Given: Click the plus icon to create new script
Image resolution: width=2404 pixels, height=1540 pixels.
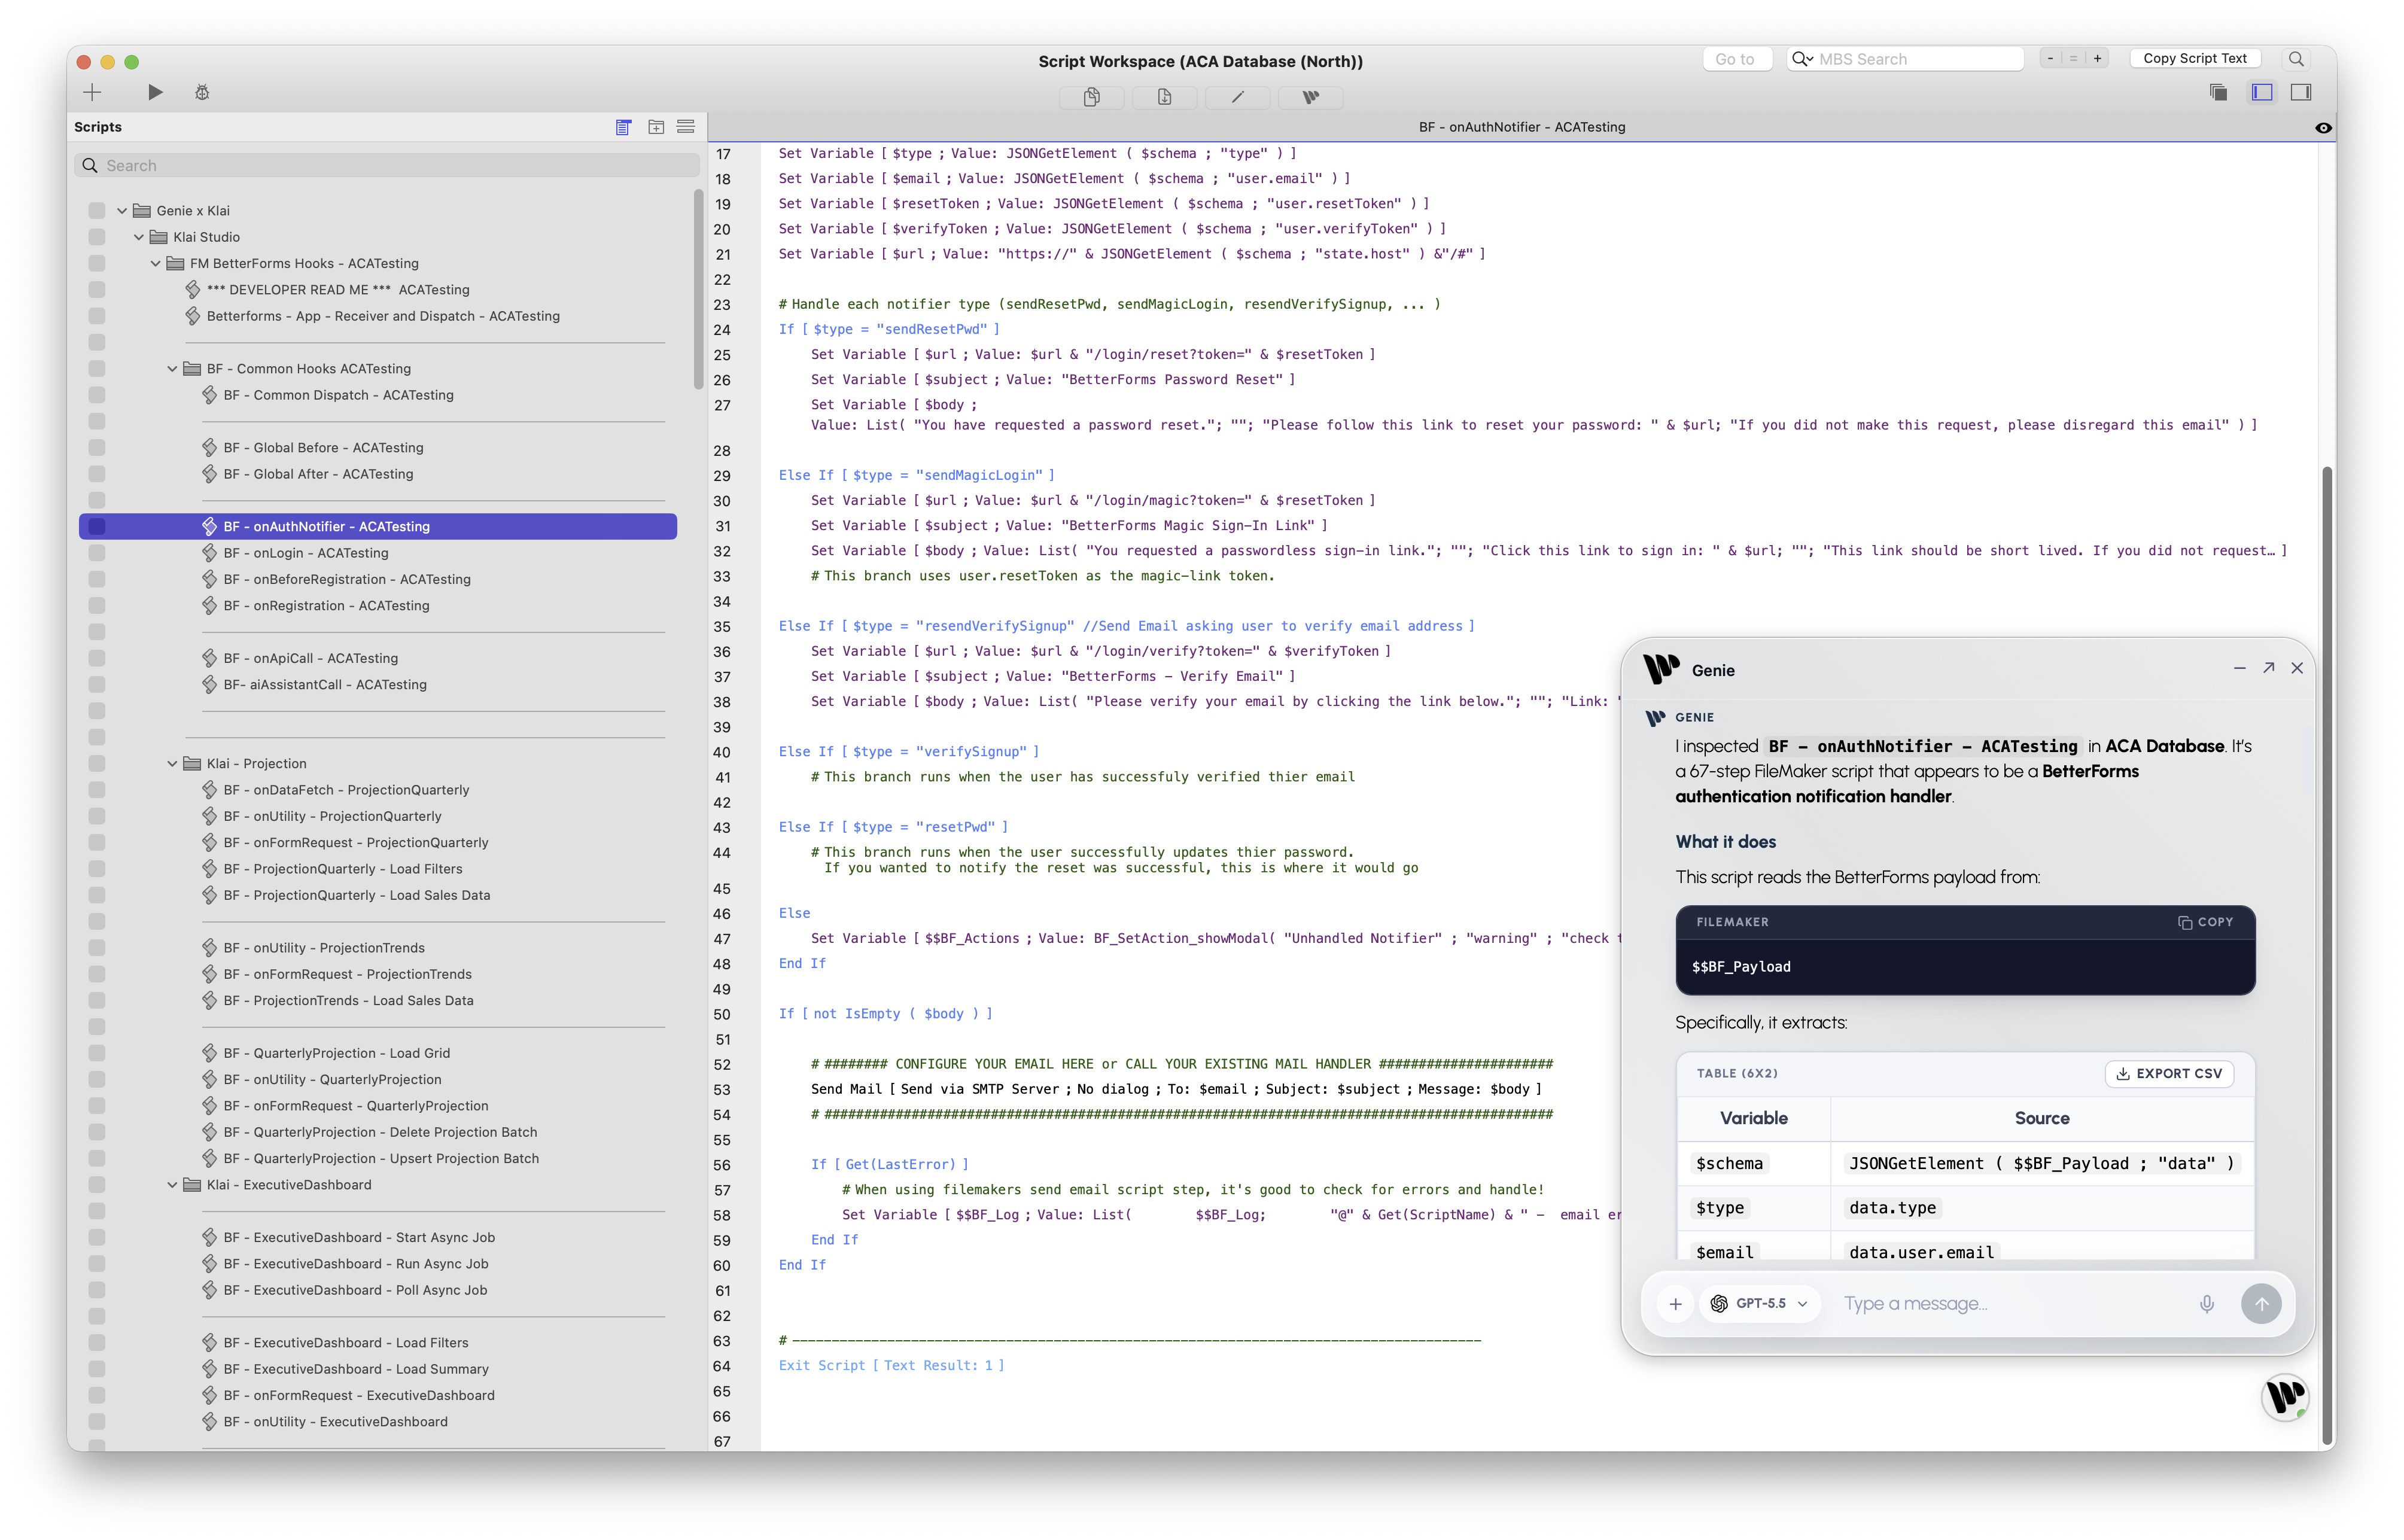Looking at the screenshot, I should coord(92,93).
